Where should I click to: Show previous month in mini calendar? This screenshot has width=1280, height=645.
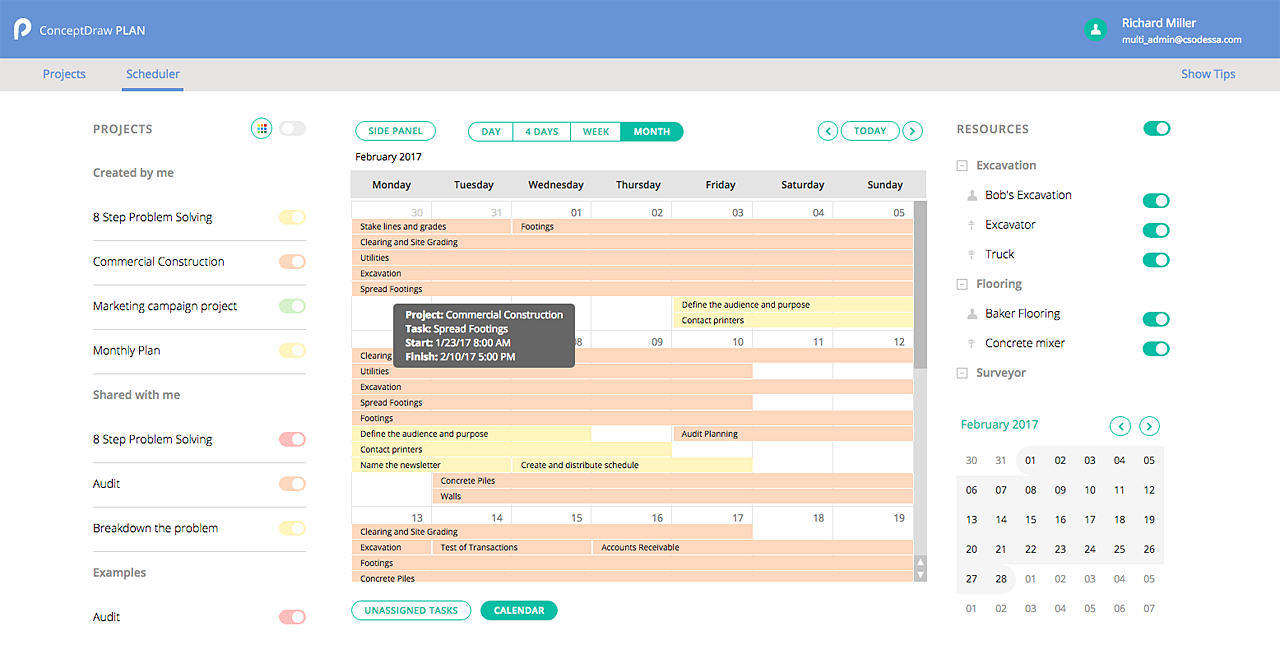(x=1121, y=426)
